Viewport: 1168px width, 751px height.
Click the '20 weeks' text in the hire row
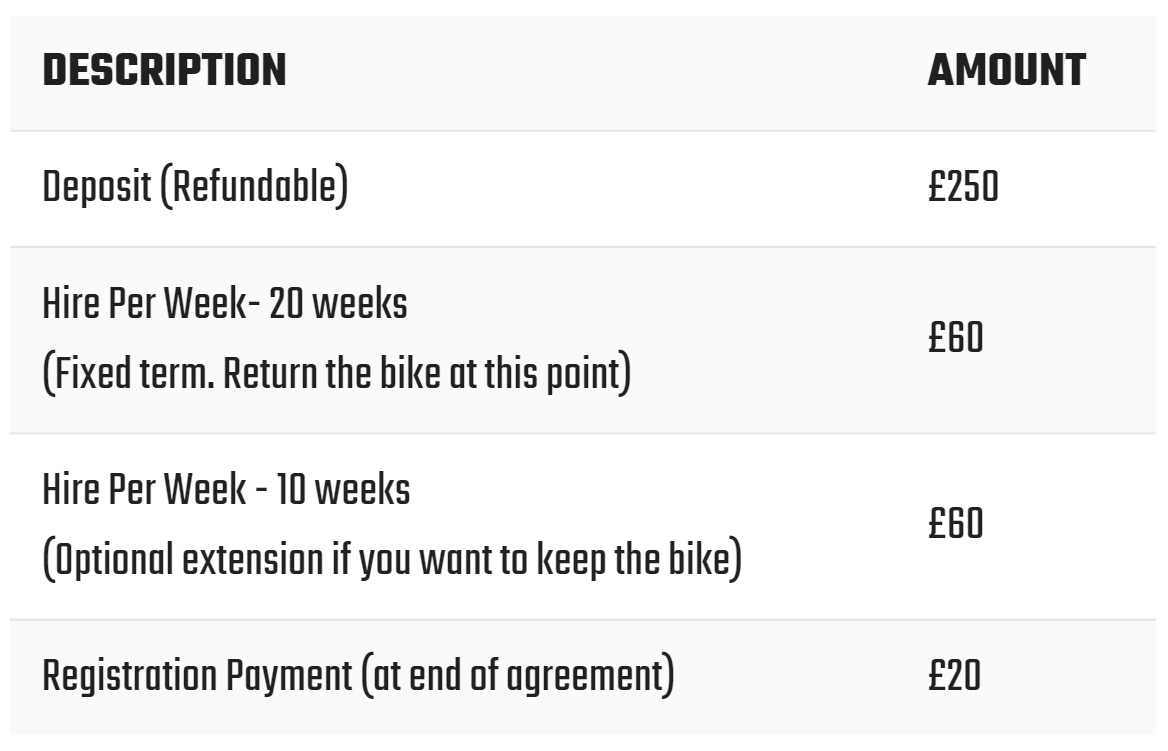(338, 303)
